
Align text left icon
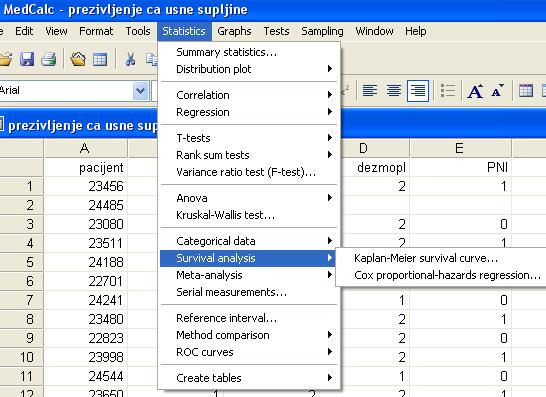tap(370, 91)
